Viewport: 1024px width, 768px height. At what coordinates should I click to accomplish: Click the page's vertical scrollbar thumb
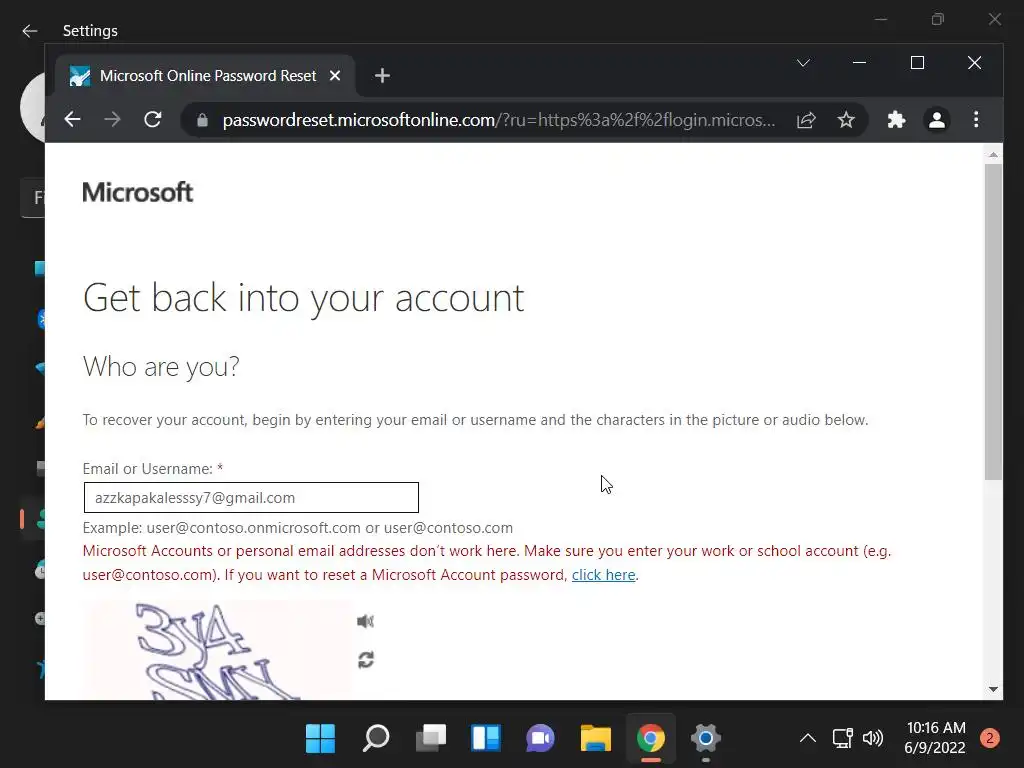pyautogui.click(x=993, y=322)
